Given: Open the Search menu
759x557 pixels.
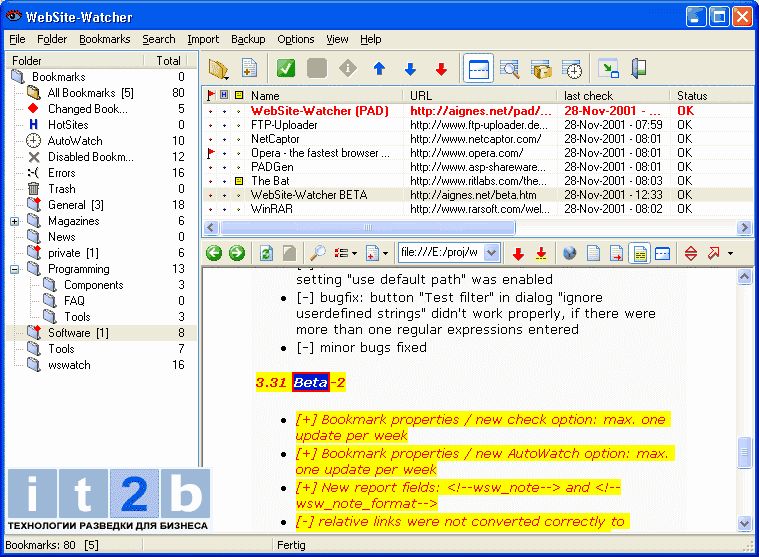Looking at the screenshot, I should click(x=158, y=39).
